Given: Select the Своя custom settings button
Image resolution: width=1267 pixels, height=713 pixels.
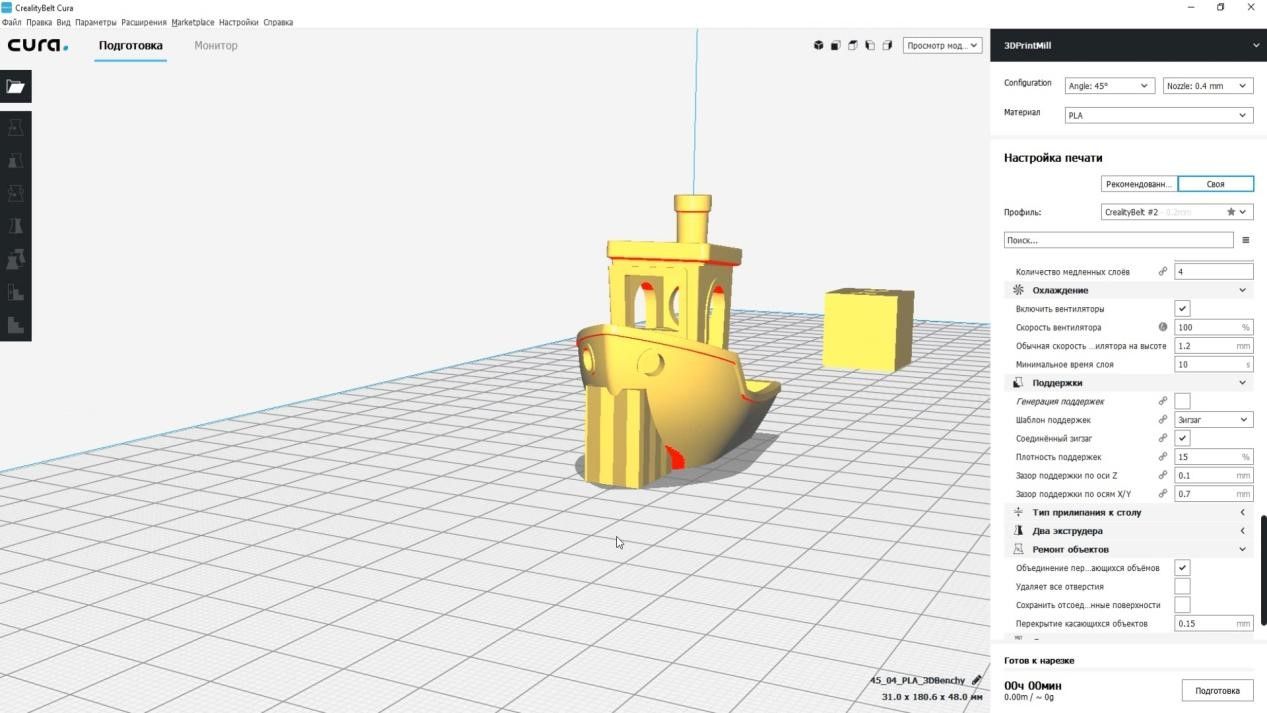Looking at the screenshot, I should click(1215, 184).
